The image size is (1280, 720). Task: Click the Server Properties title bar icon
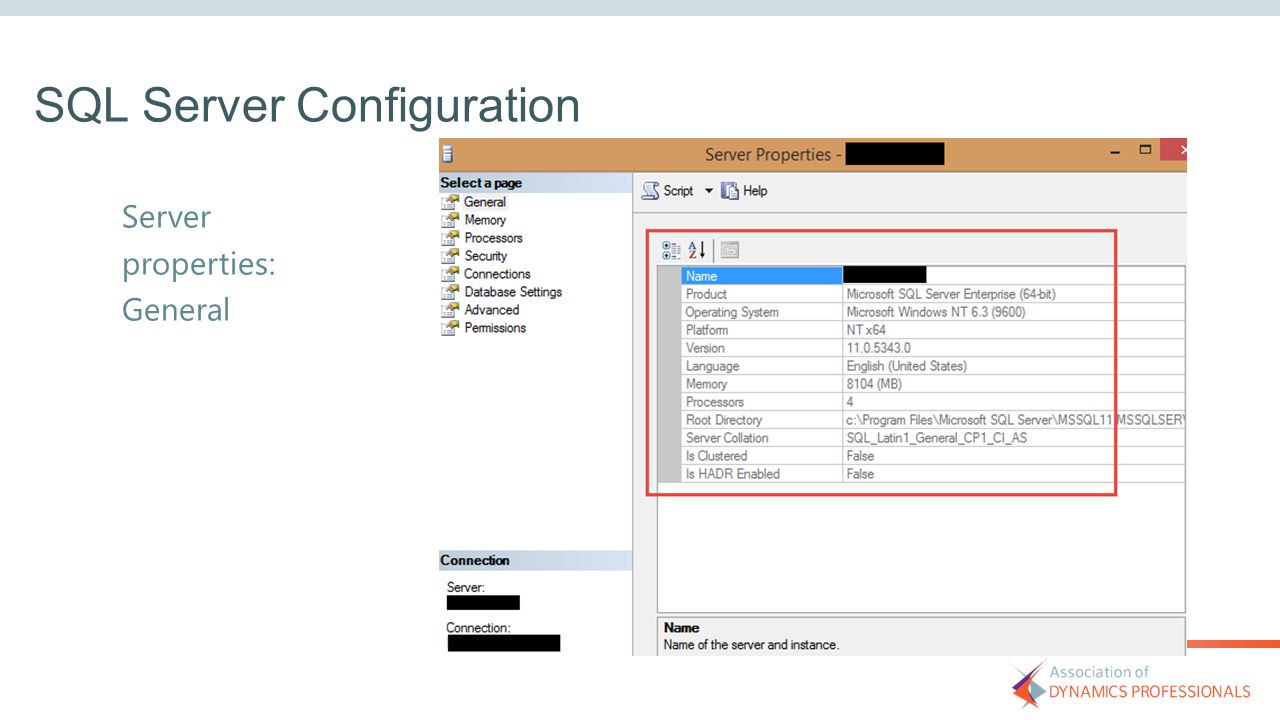pos(448,154)
